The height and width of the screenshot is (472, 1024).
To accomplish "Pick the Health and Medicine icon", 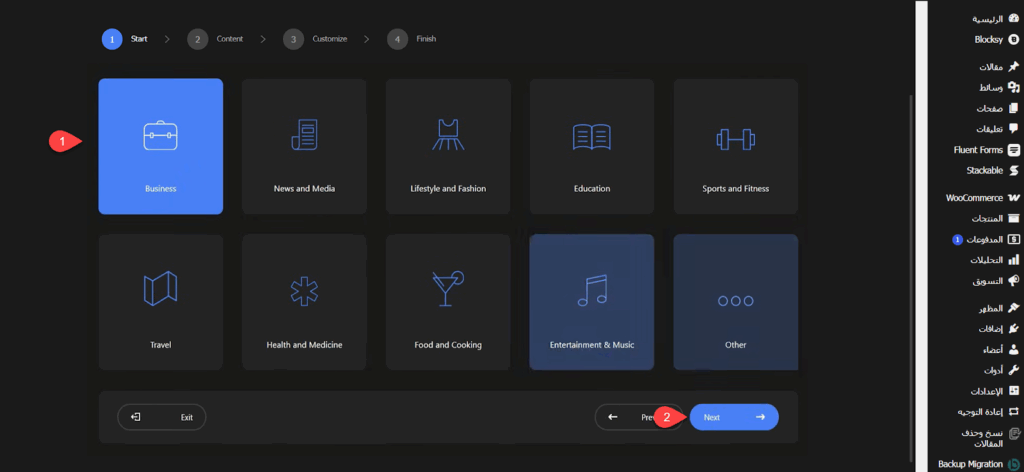I will pos(304,291).
